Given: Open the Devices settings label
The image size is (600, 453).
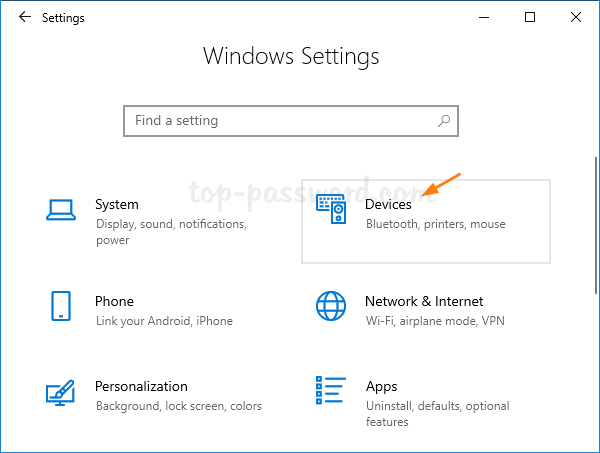Looking at the screenshot, I should click(x=388, y=204).
